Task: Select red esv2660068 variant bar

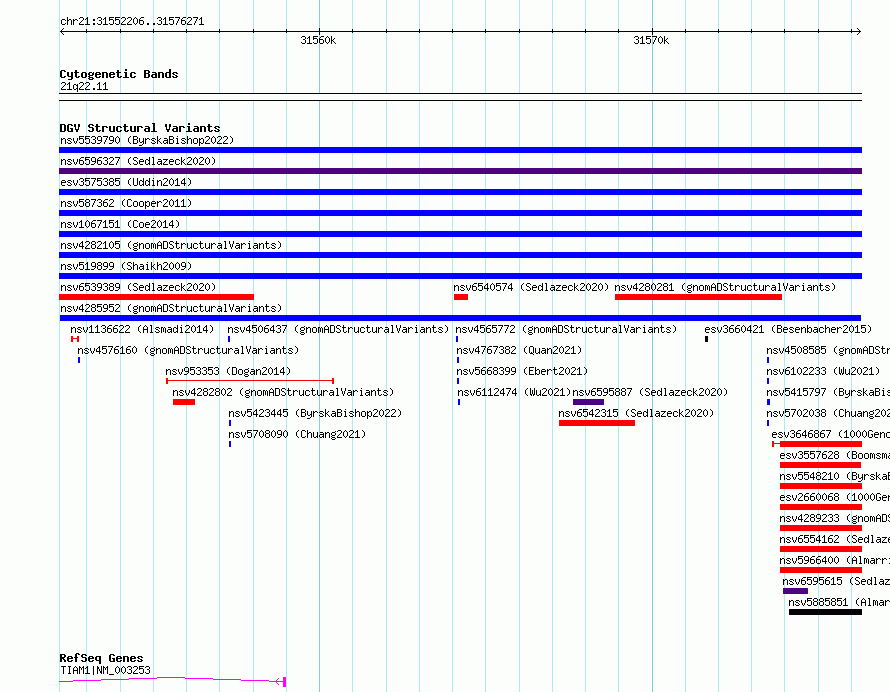Action: (821, 507)
